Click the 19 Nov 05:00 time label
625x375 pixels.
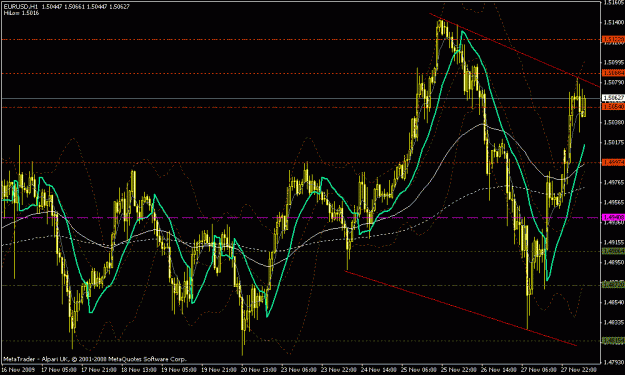(x=179, y=369)
